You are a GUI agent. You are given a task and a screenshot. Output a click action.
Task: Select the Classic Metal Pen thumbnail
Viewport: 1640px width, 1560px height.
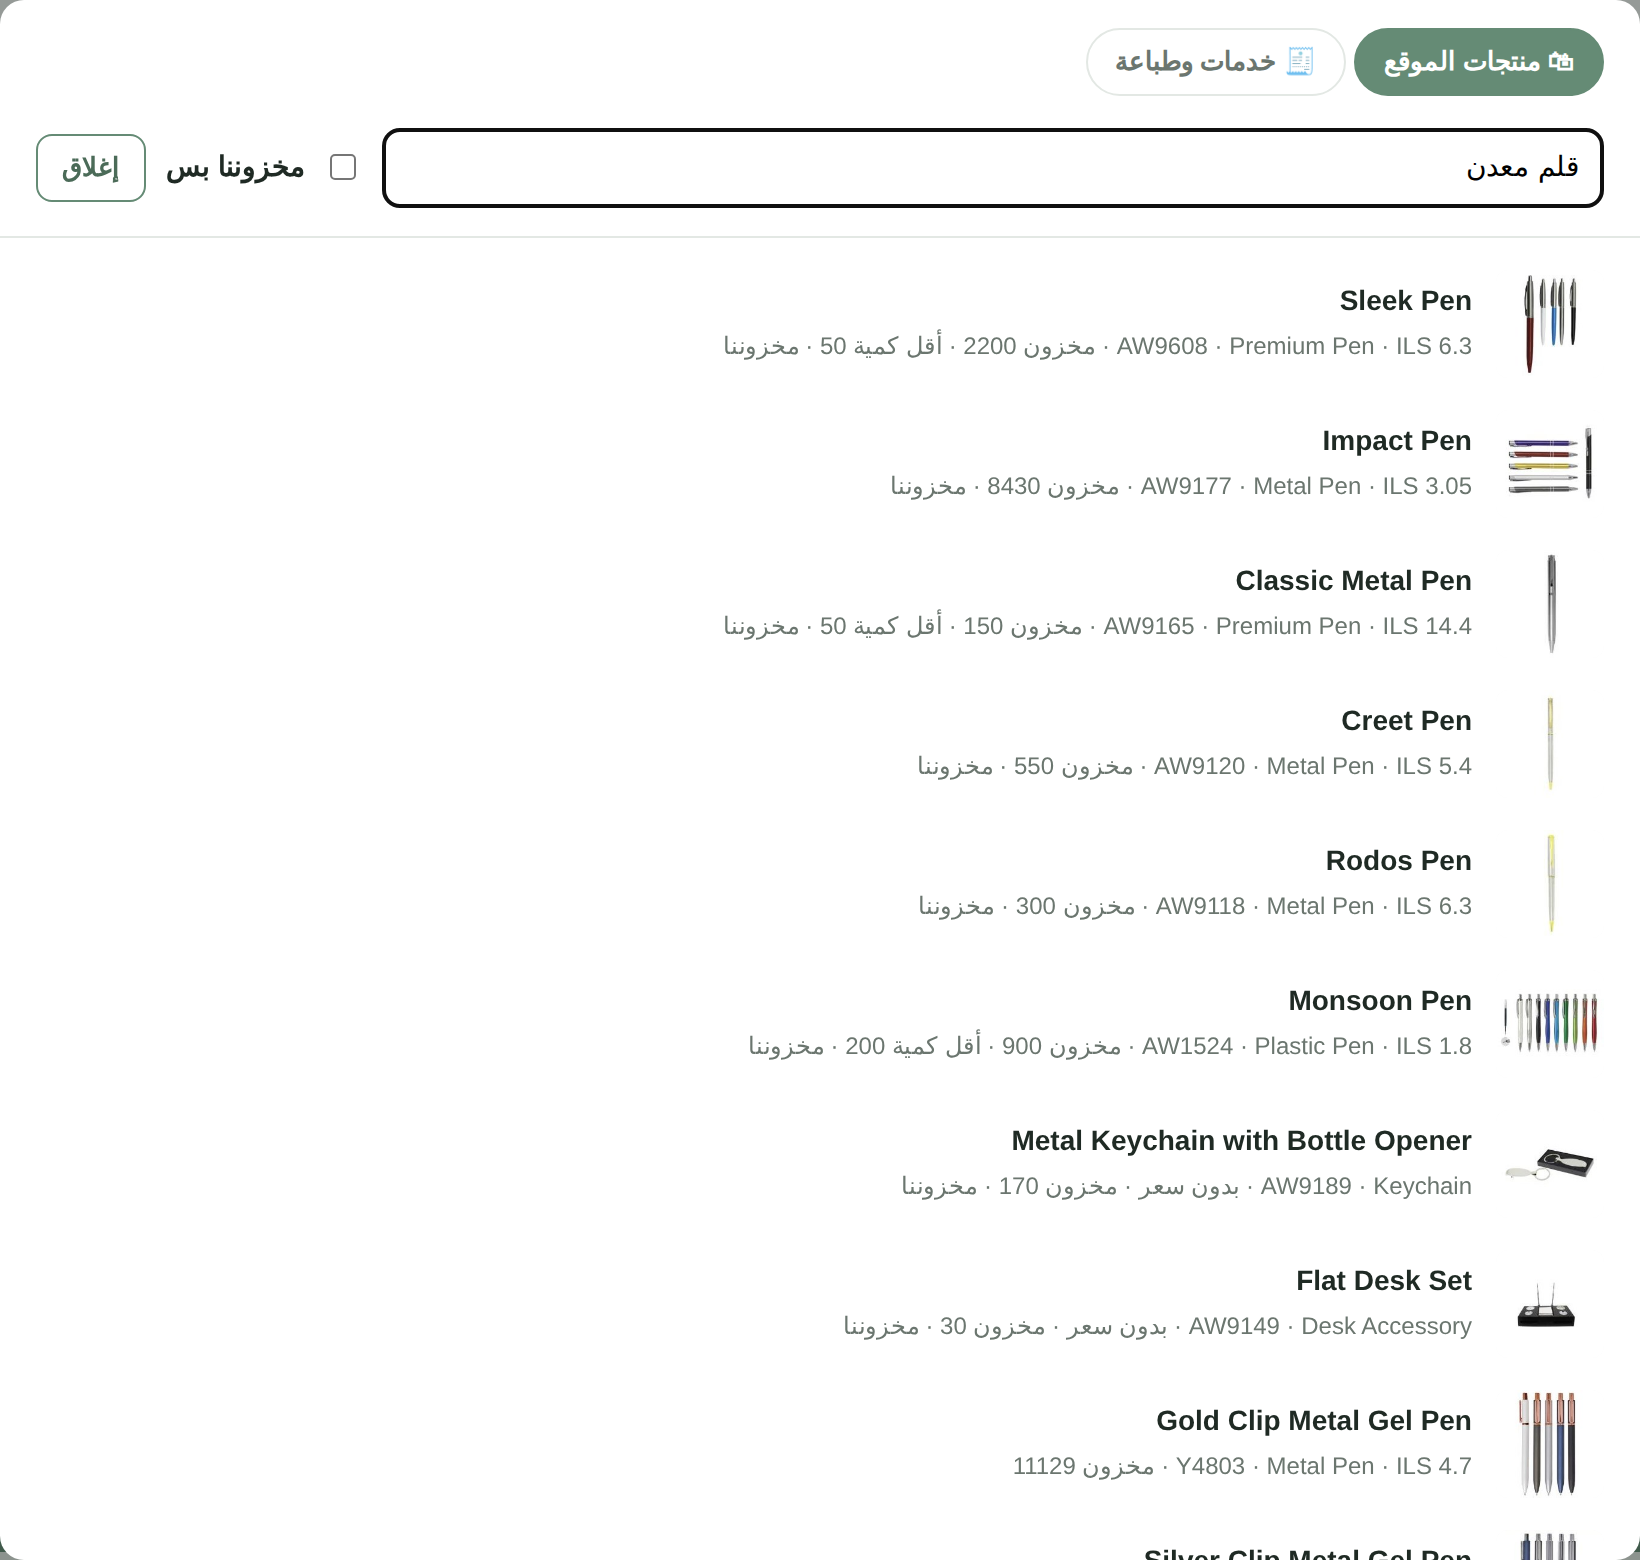(x=1550, y=604)
